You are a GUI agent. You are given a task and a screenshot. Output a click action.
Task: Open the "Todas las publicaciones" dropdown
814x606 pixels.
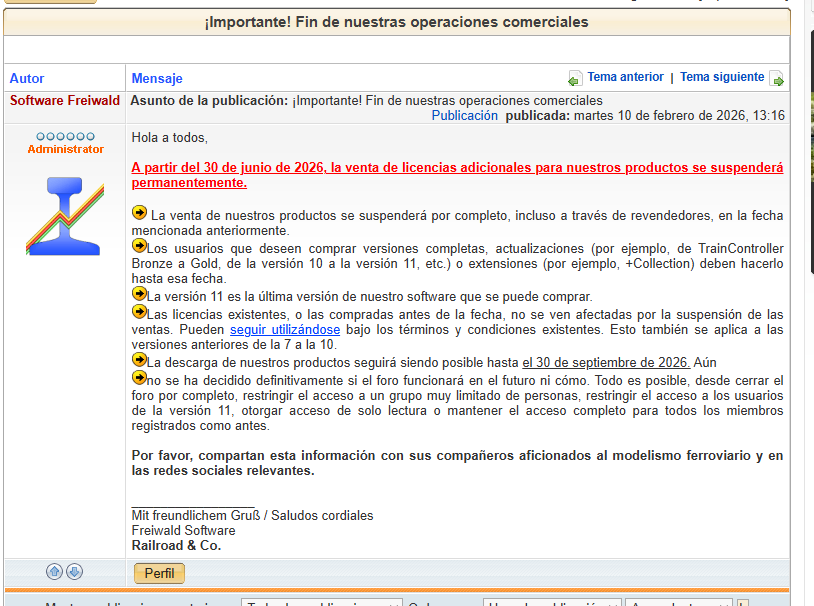[321, 603]
